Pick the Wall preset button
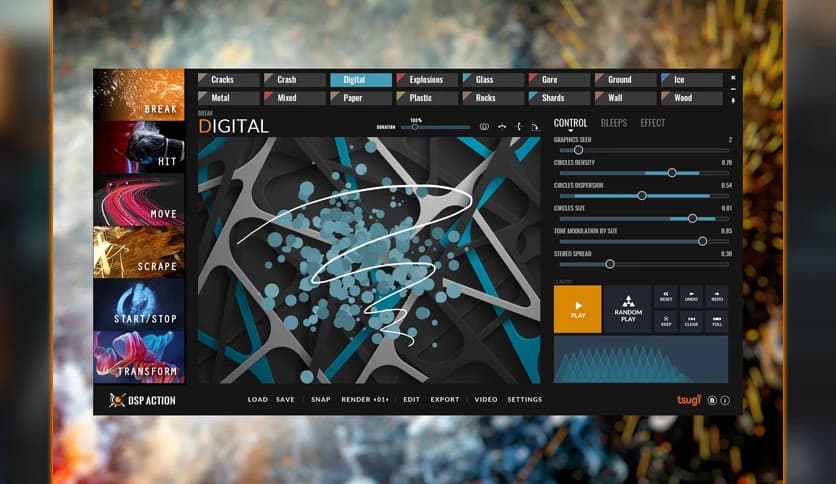836x484 pixels. pyautogui.click(x=625, y=98)
